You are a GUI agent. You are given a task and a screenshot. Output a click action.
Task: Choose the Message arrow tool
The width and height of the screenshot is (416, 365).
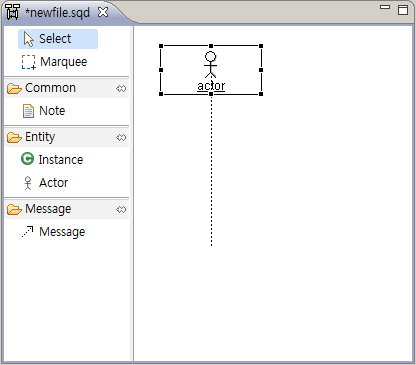coord(53,232)
